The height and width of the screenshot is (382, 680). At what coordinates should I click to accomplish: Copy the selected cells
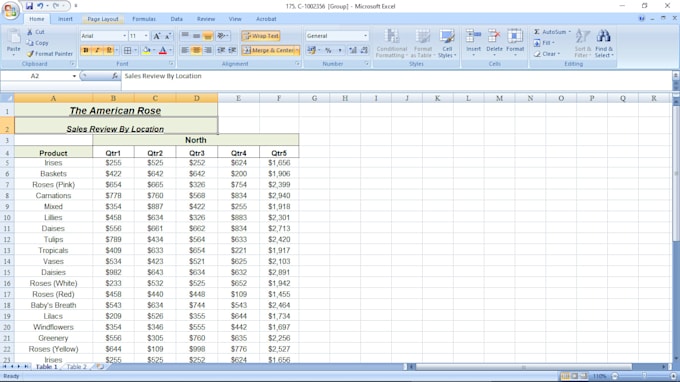37,42
